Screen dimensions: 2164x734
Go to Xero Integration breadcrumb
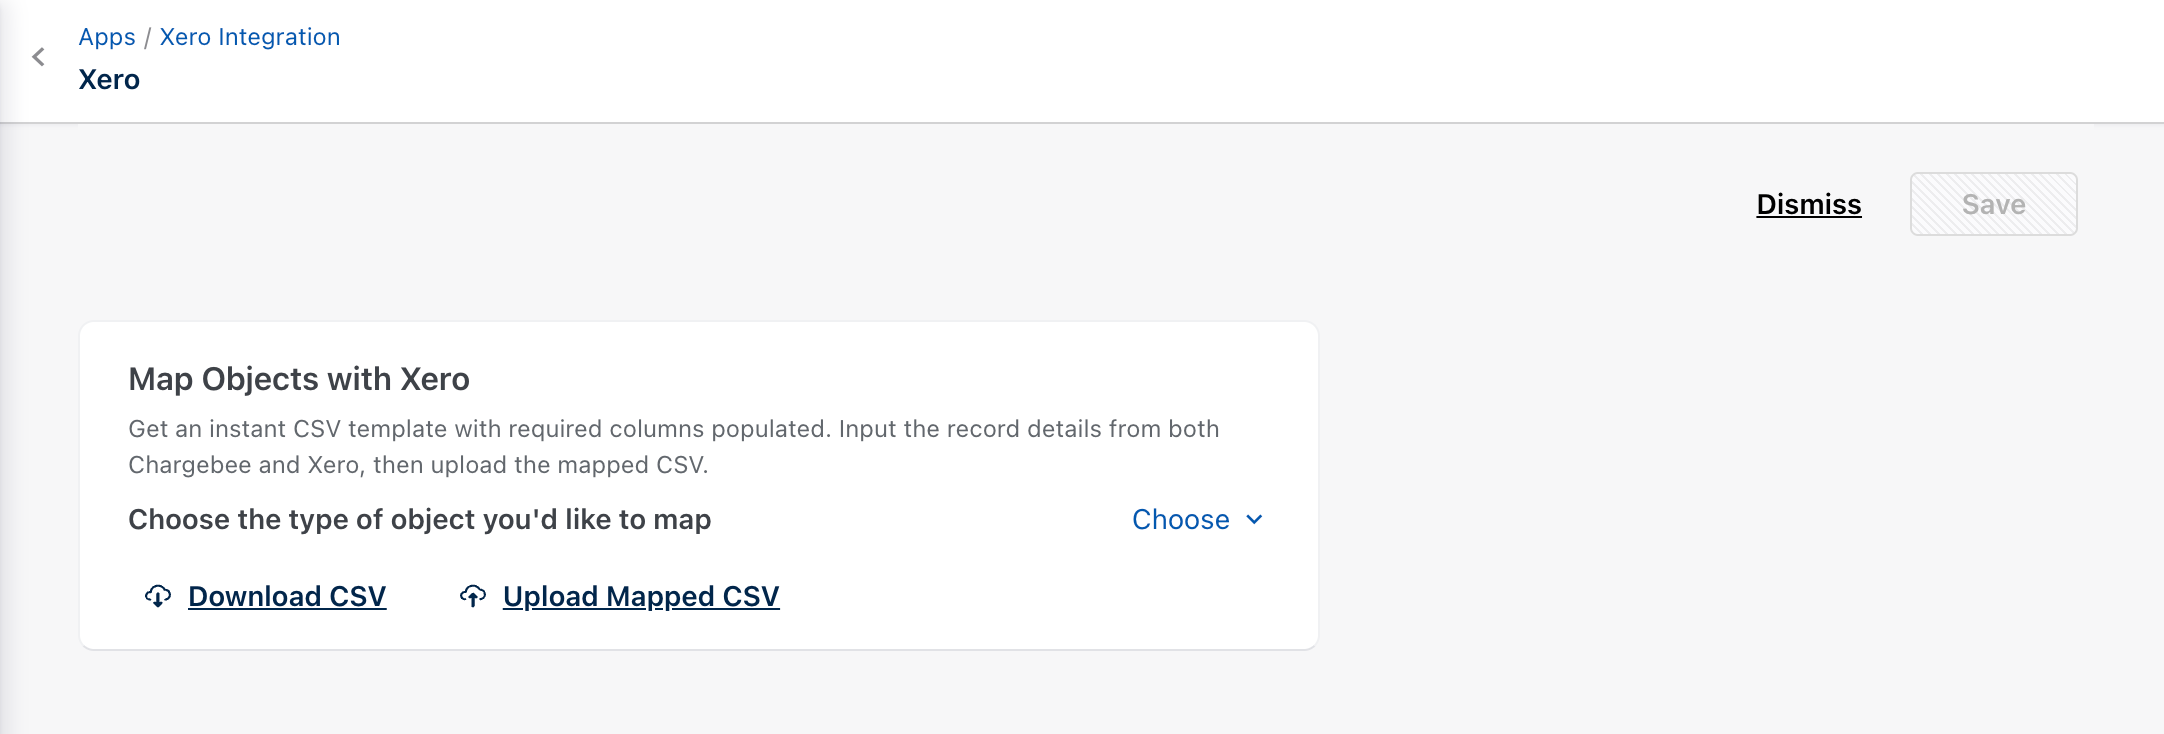pos(250,37)
